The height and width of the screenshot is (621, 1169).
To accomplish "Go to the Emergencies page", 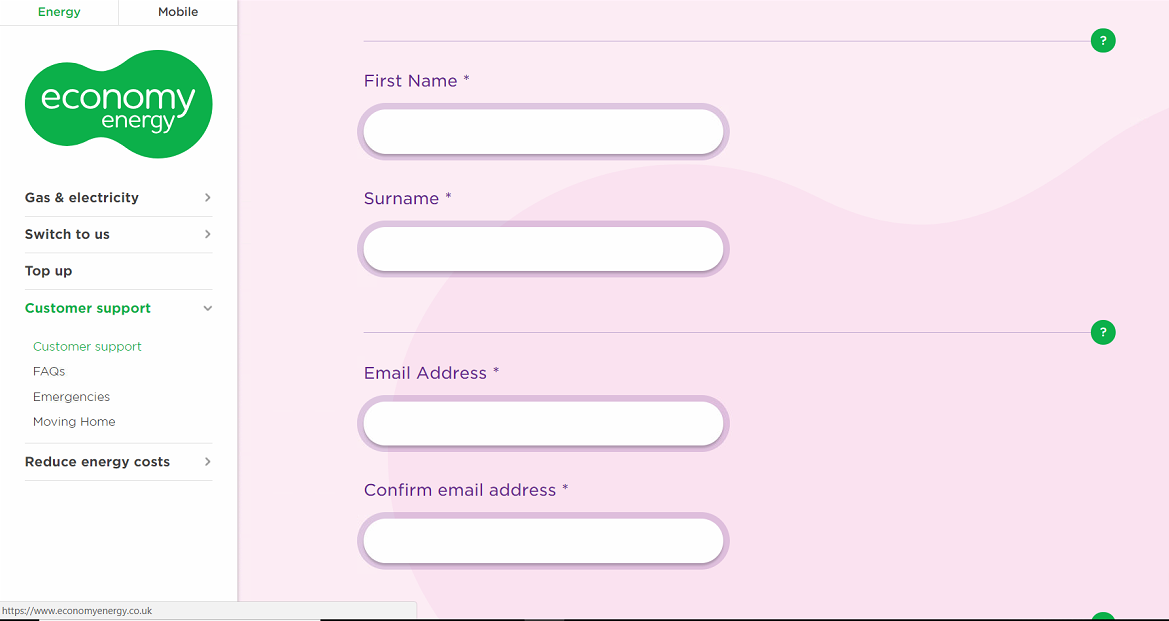I will 71,397.
